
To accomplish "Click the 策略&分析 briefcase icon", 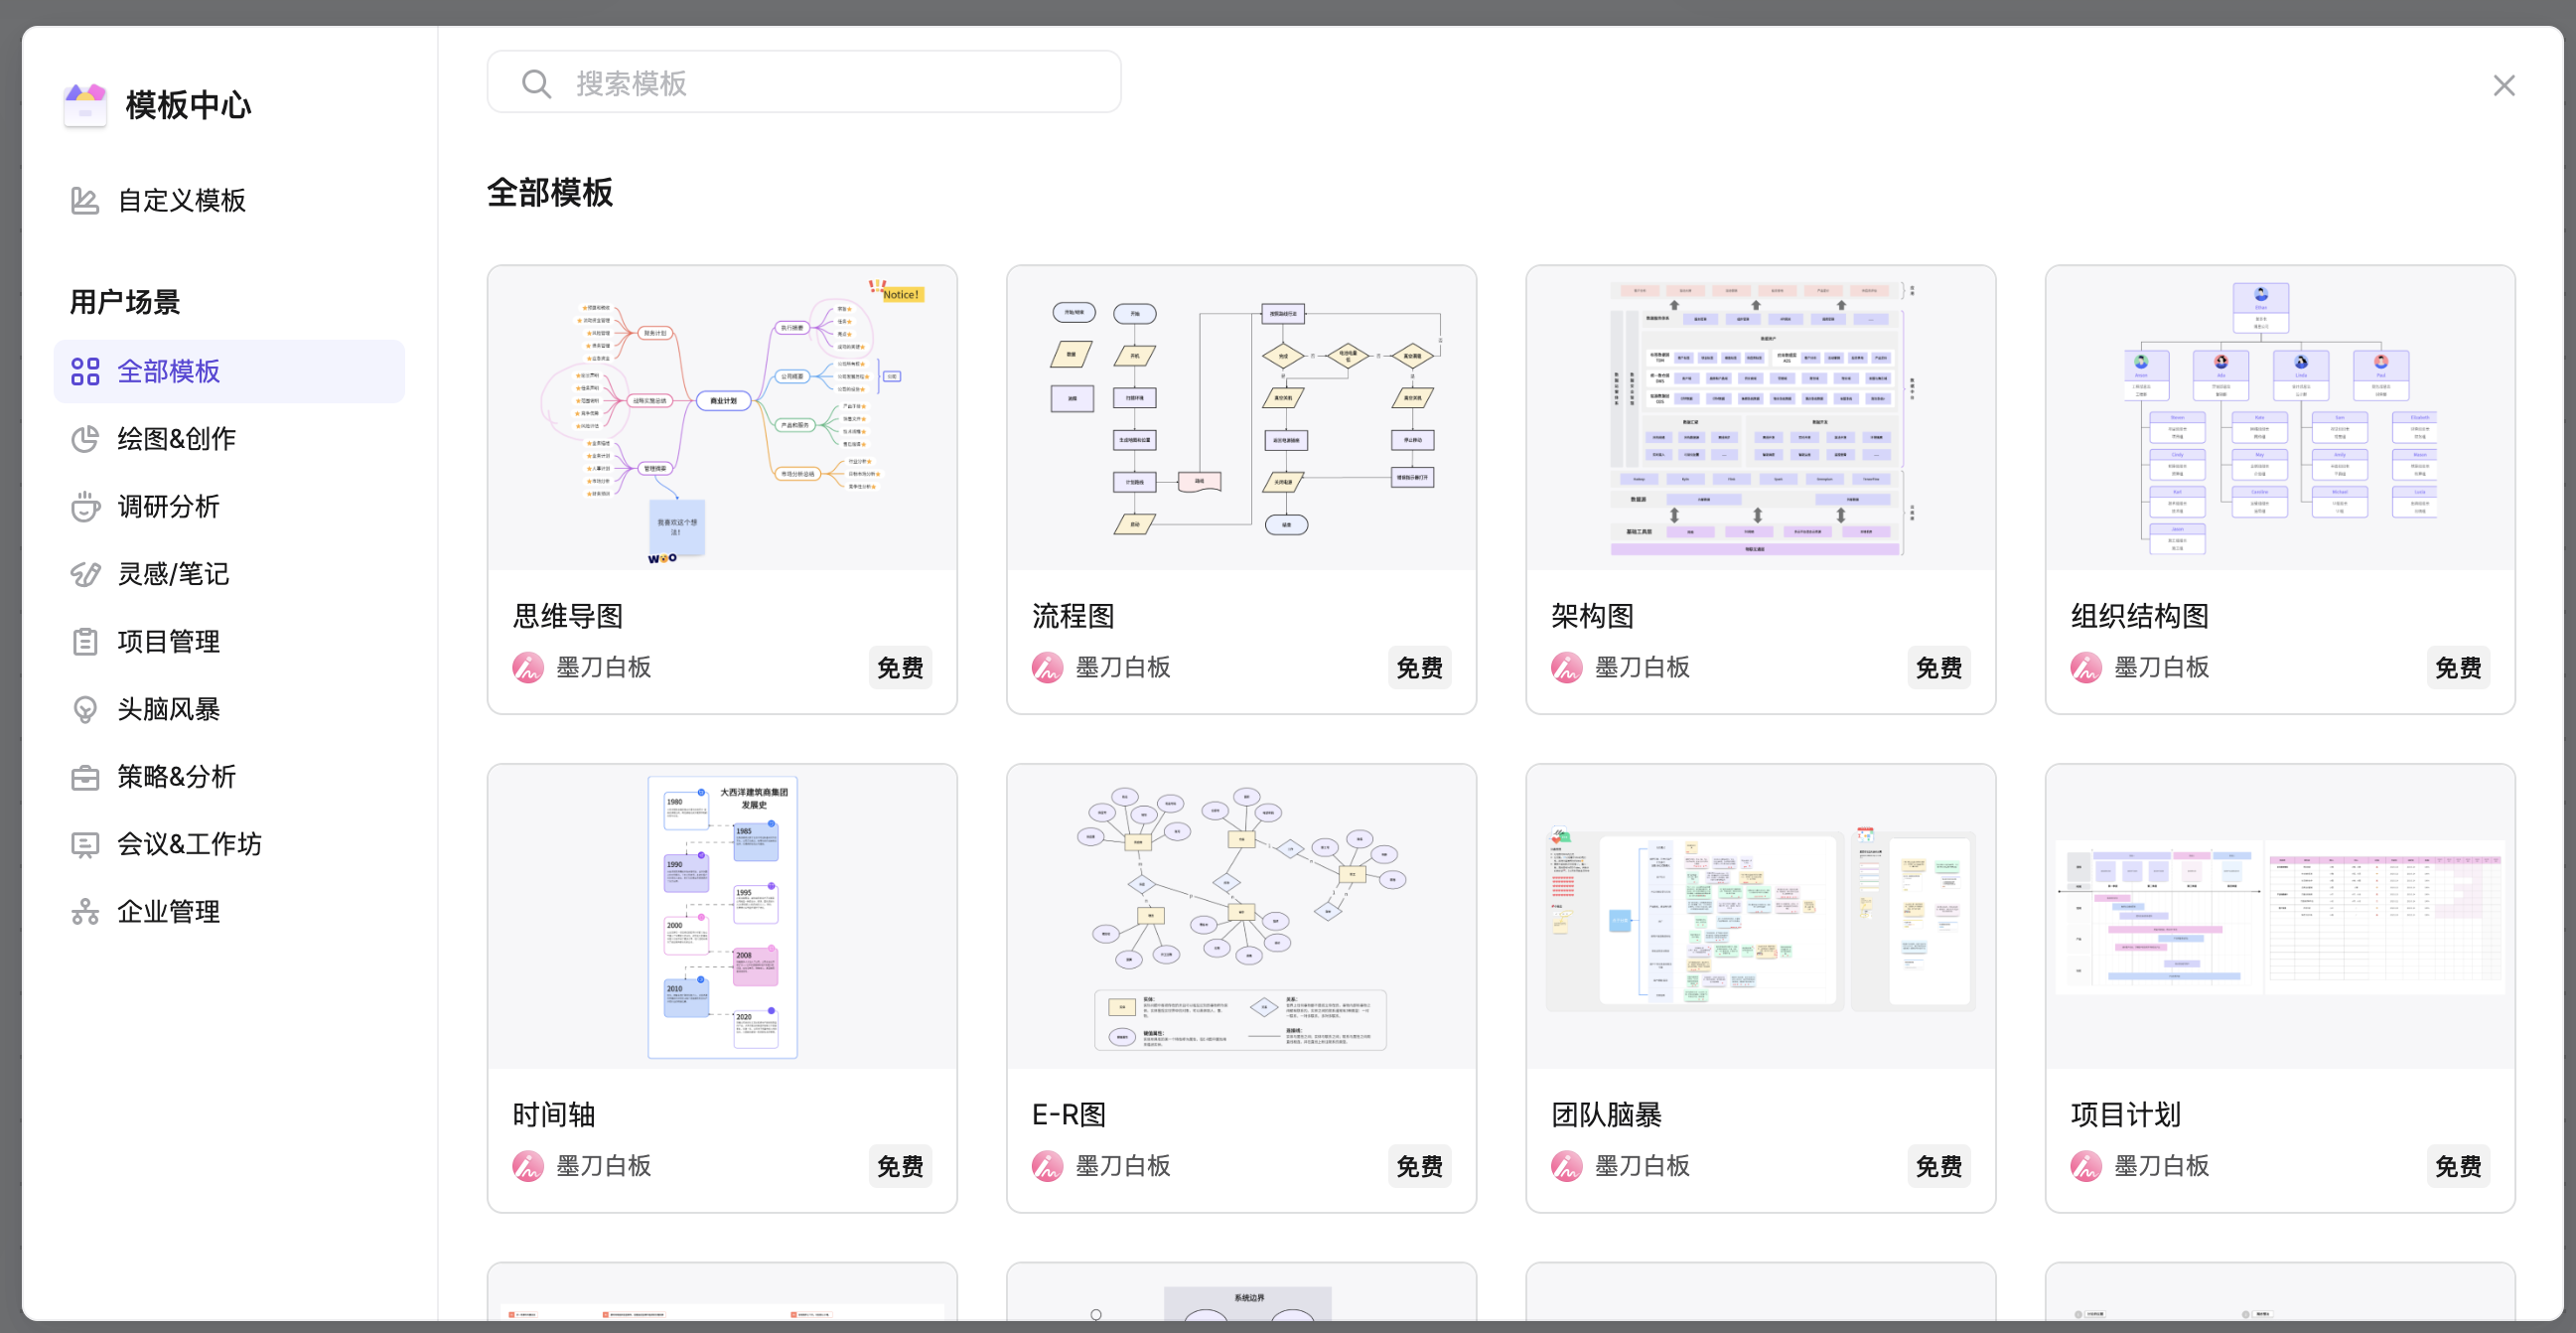I will pyautogui.click(x=85, y=777).
